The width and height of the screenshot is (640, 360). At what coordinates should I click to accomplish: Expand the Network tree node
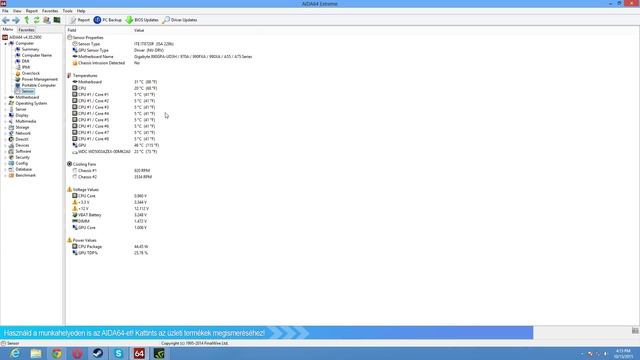[x=5, y=133]
